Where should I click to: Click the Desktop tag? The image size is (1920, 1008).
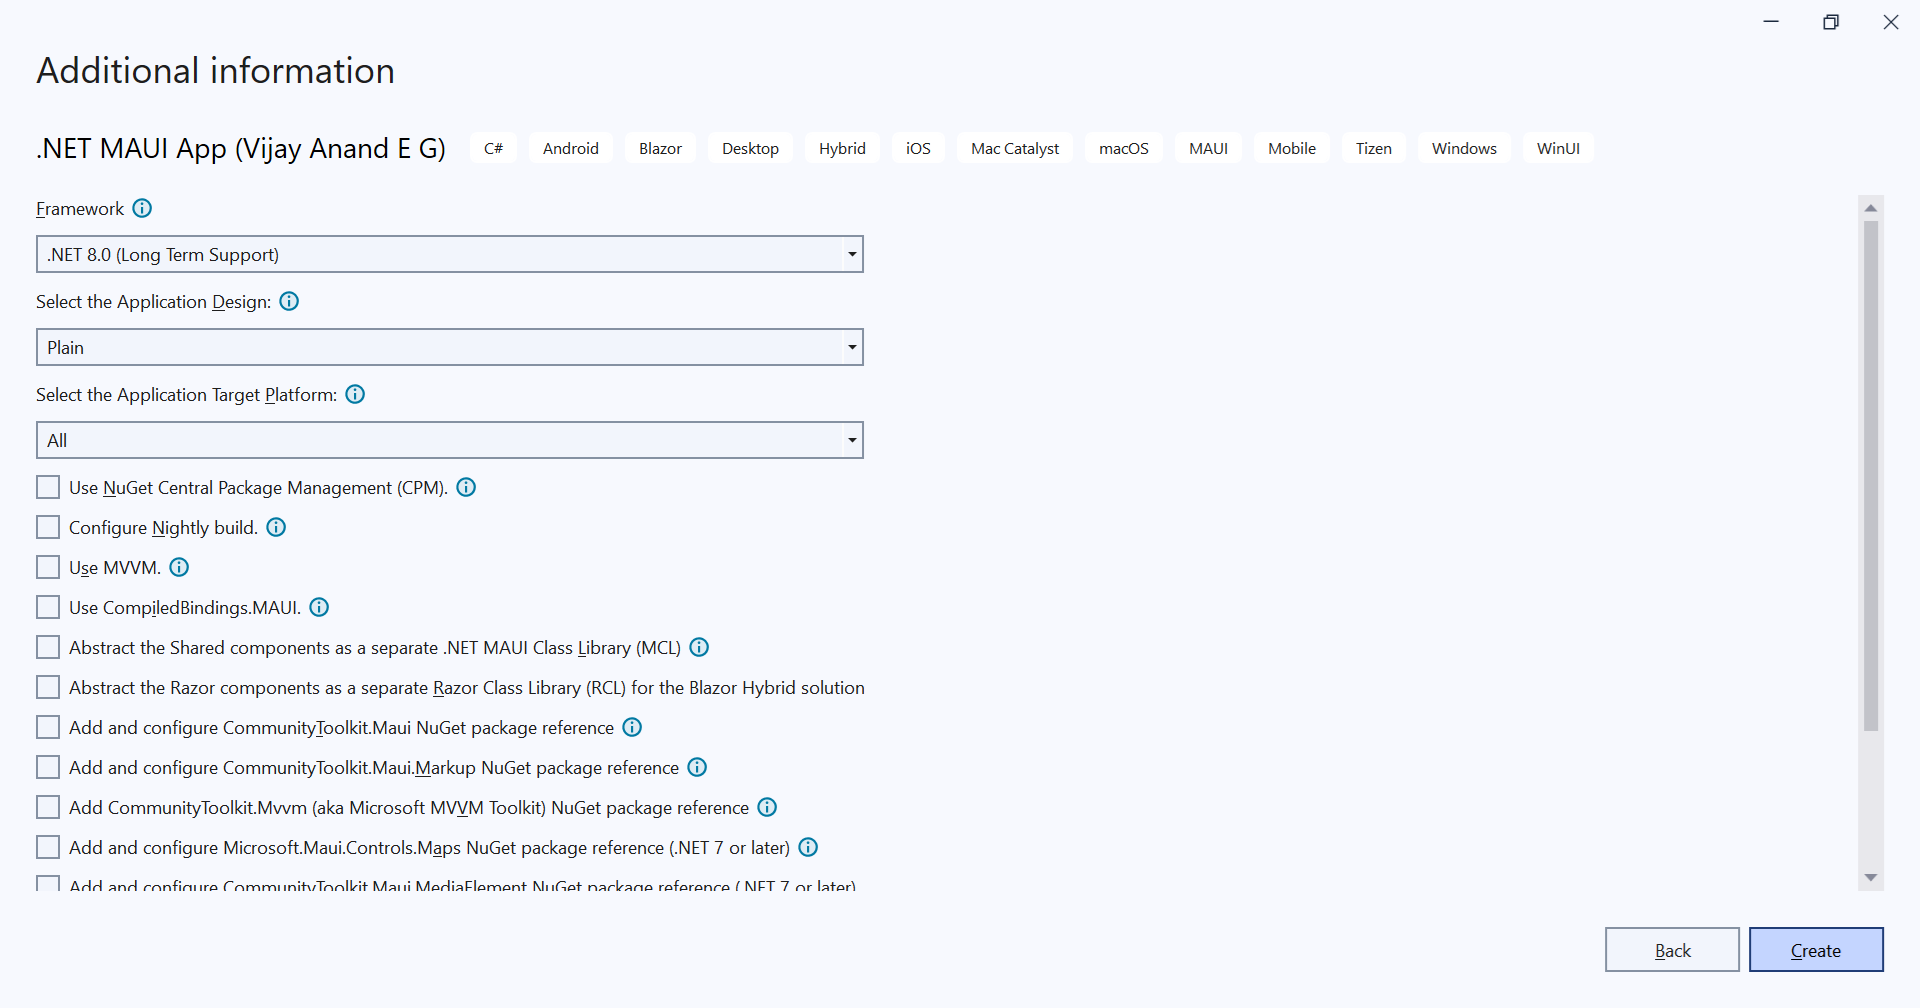click(x=750, y=148)
